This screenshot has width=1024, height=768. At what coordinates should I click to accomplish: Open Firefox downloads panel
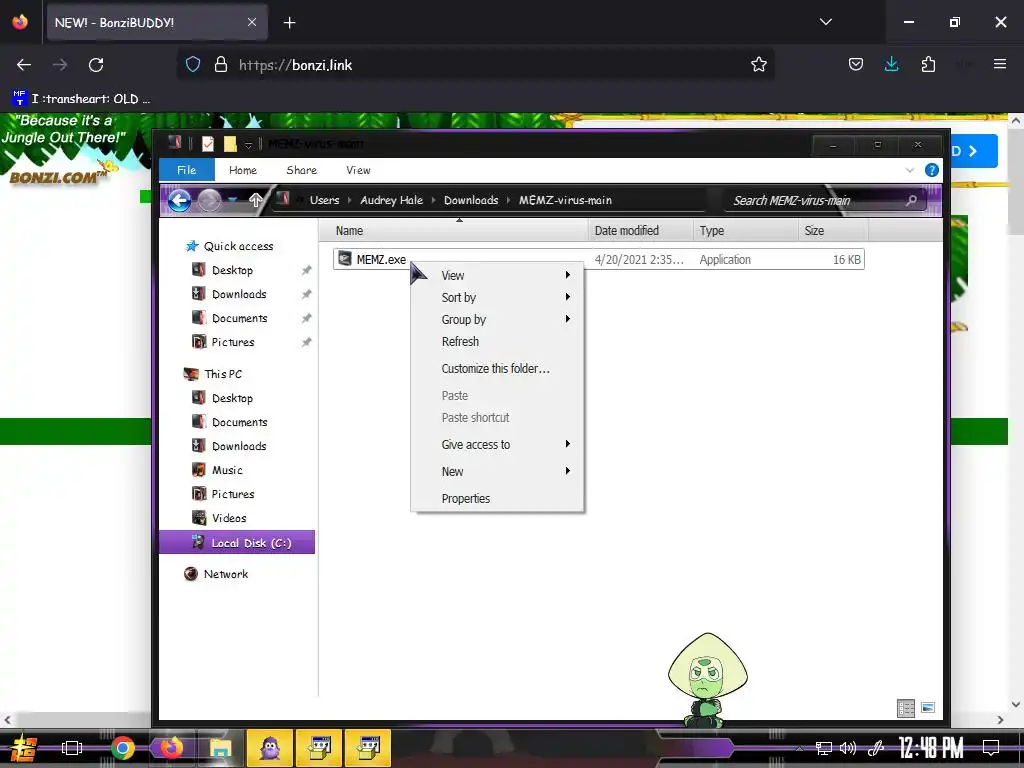(x=891, y=65)
